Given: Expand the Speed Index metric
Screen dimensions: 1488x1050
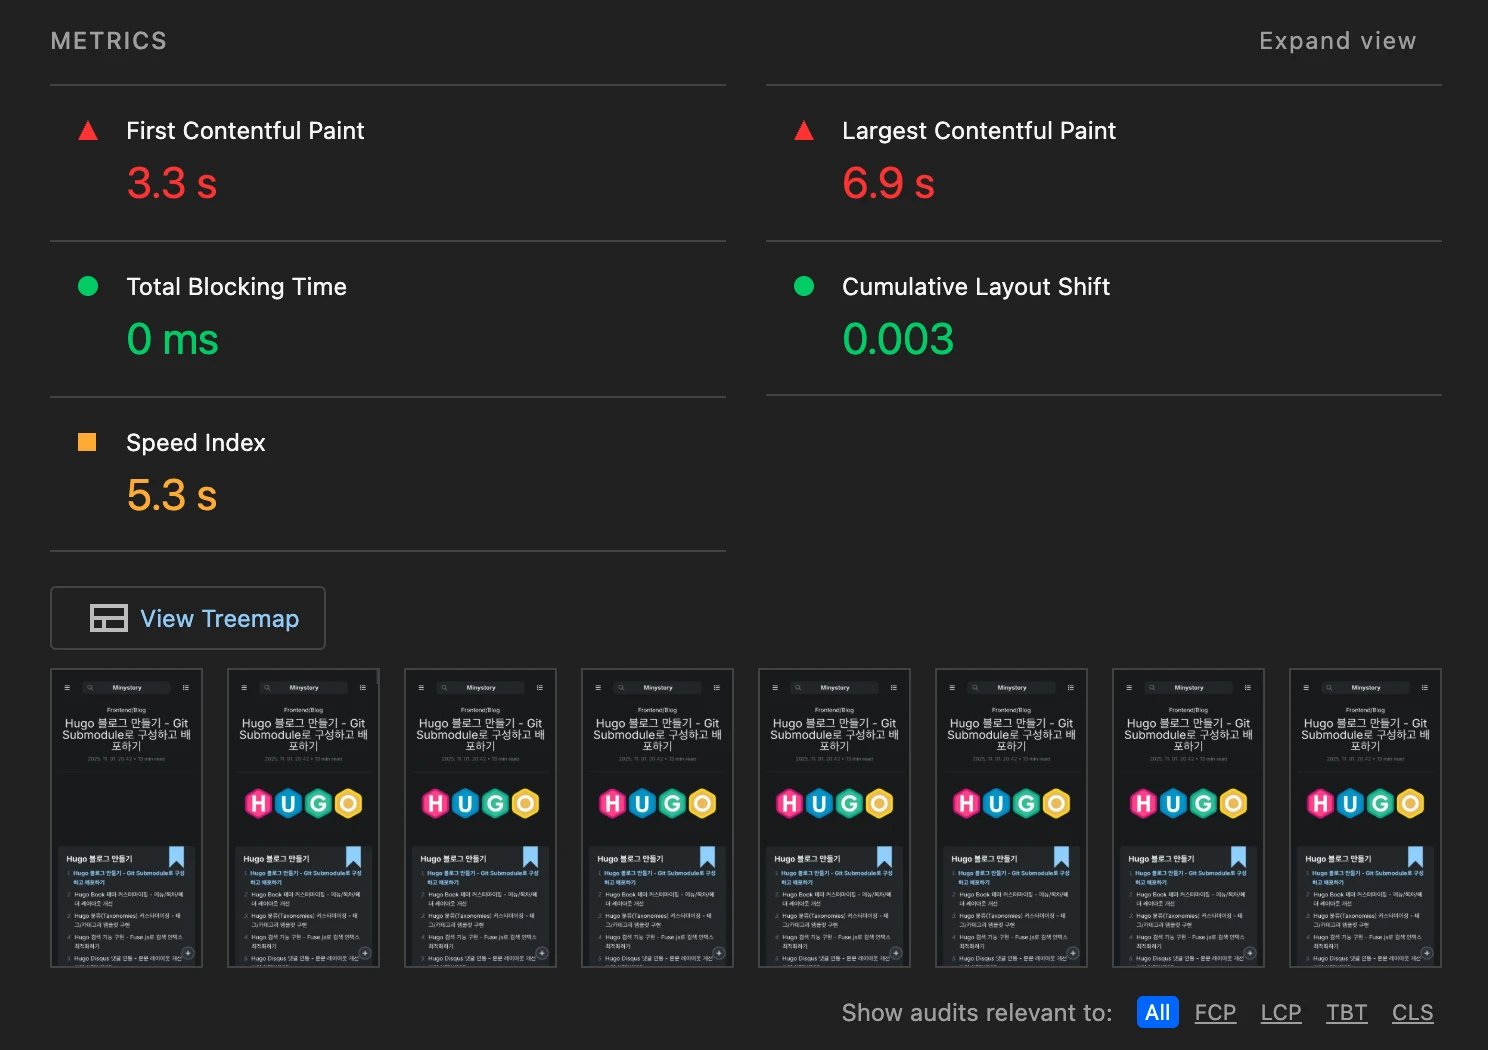Looking at the screenshot, I should 388,474.
